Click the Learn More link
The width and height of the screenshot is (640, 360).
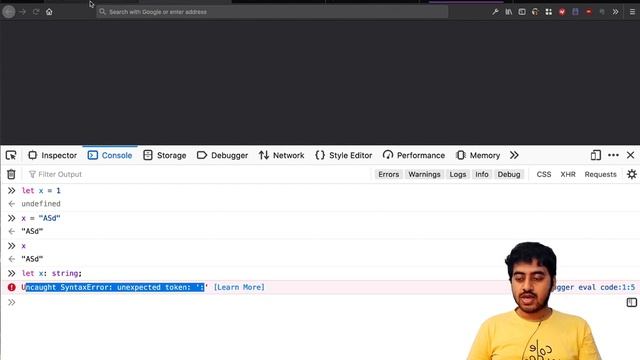tap(239, 287)
